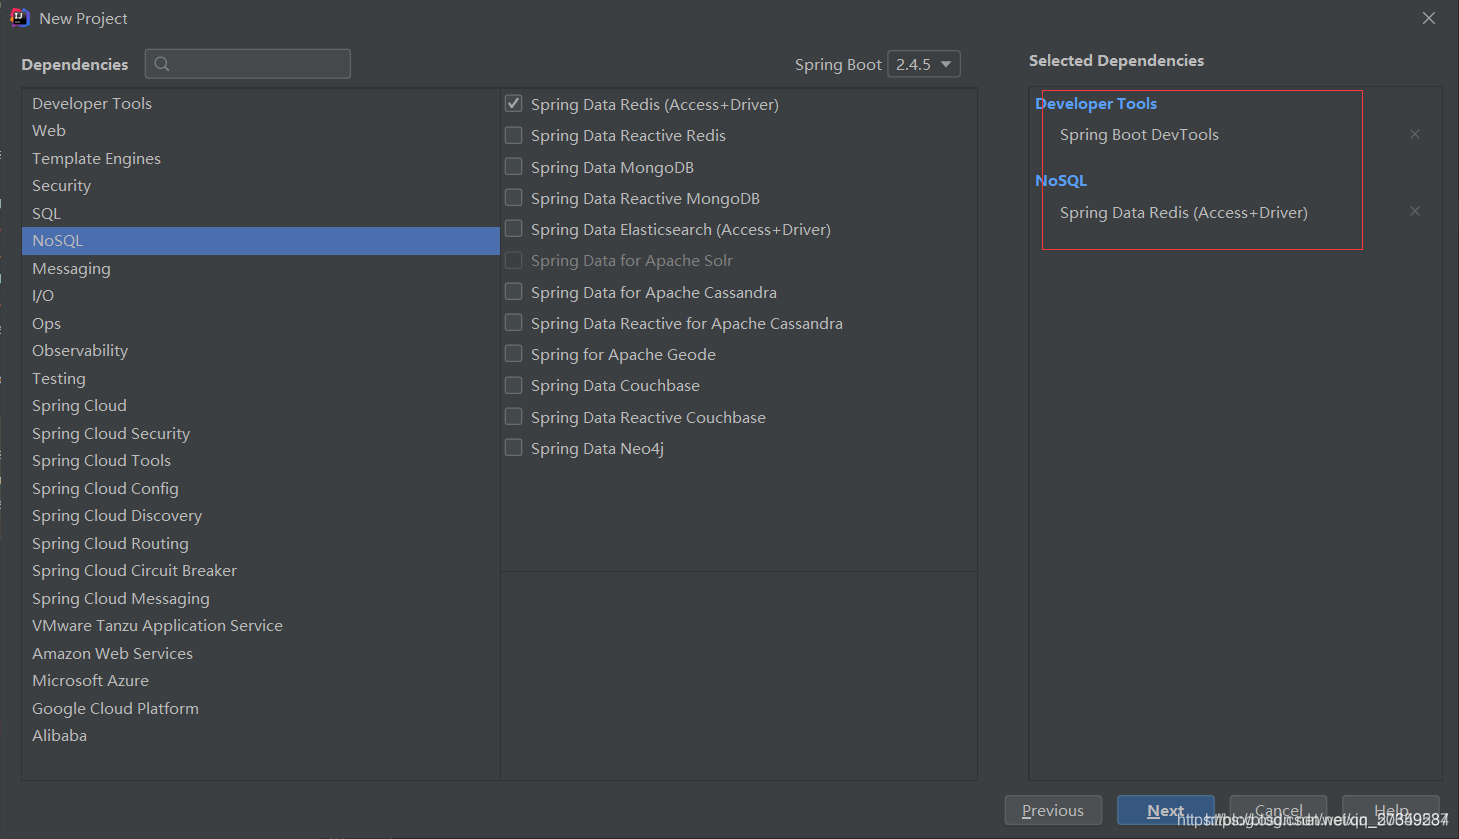Open Spring Cloud Circuit Breaker category
The width and height of the screenshot is (1459, 839).
(260, 570)
